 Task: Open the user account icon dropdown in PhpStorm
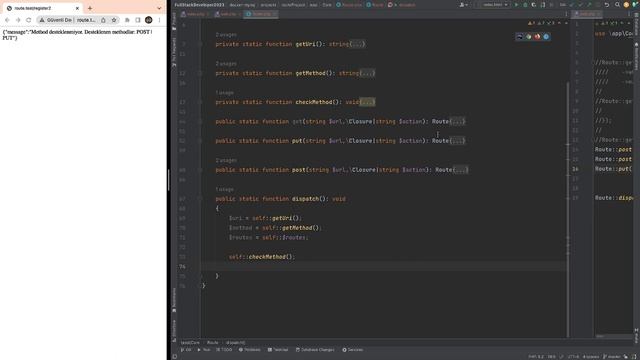pyautogui.click(x=463, y=5)
